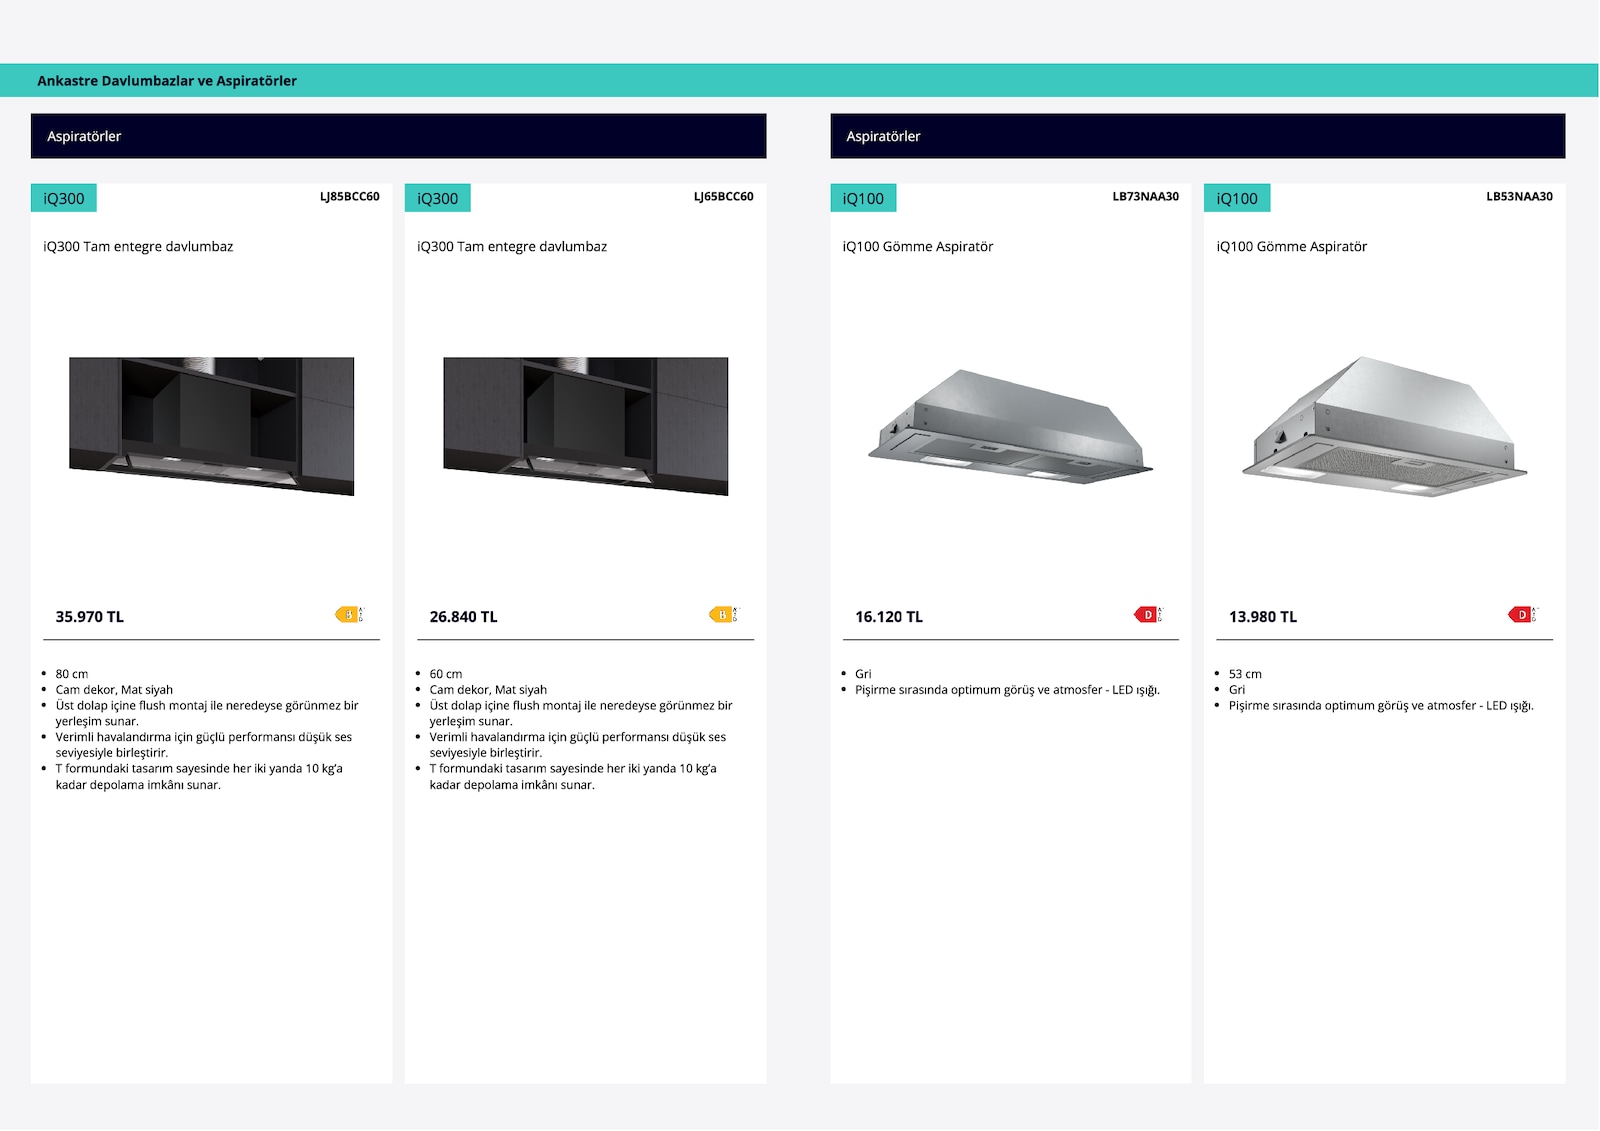Click the '60 cm' bullet
The height and width of the screenshot is (1131, 1600).
pos(446,674)
